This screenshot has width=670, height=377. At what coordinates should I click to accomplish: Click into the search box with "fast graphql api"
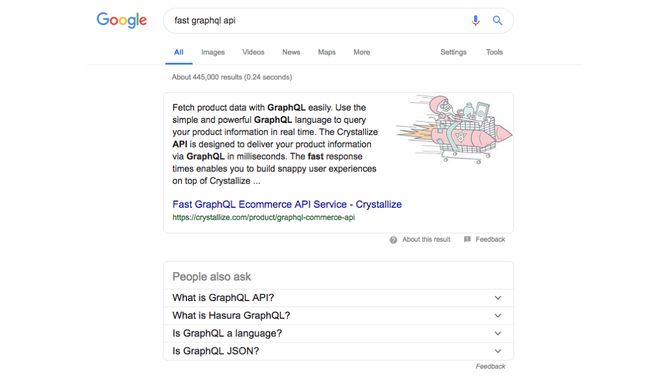tap(318, 21)
